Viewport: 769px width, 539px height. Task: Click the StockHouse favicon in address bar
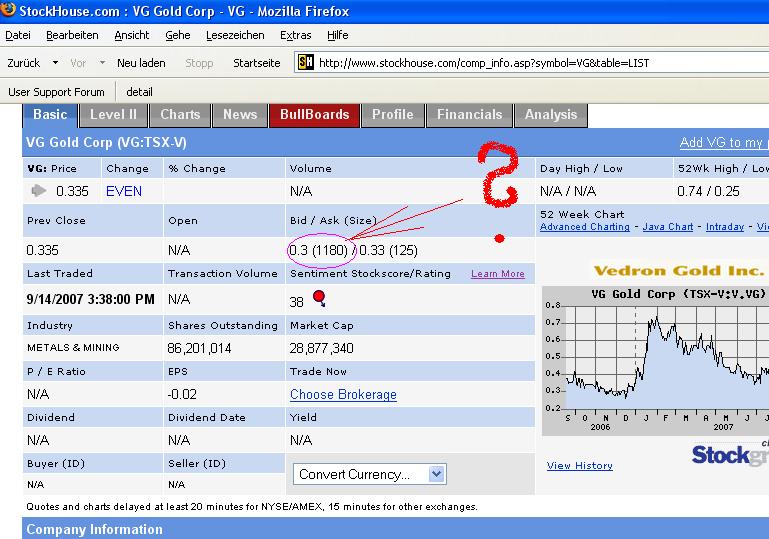pos(306,62)
